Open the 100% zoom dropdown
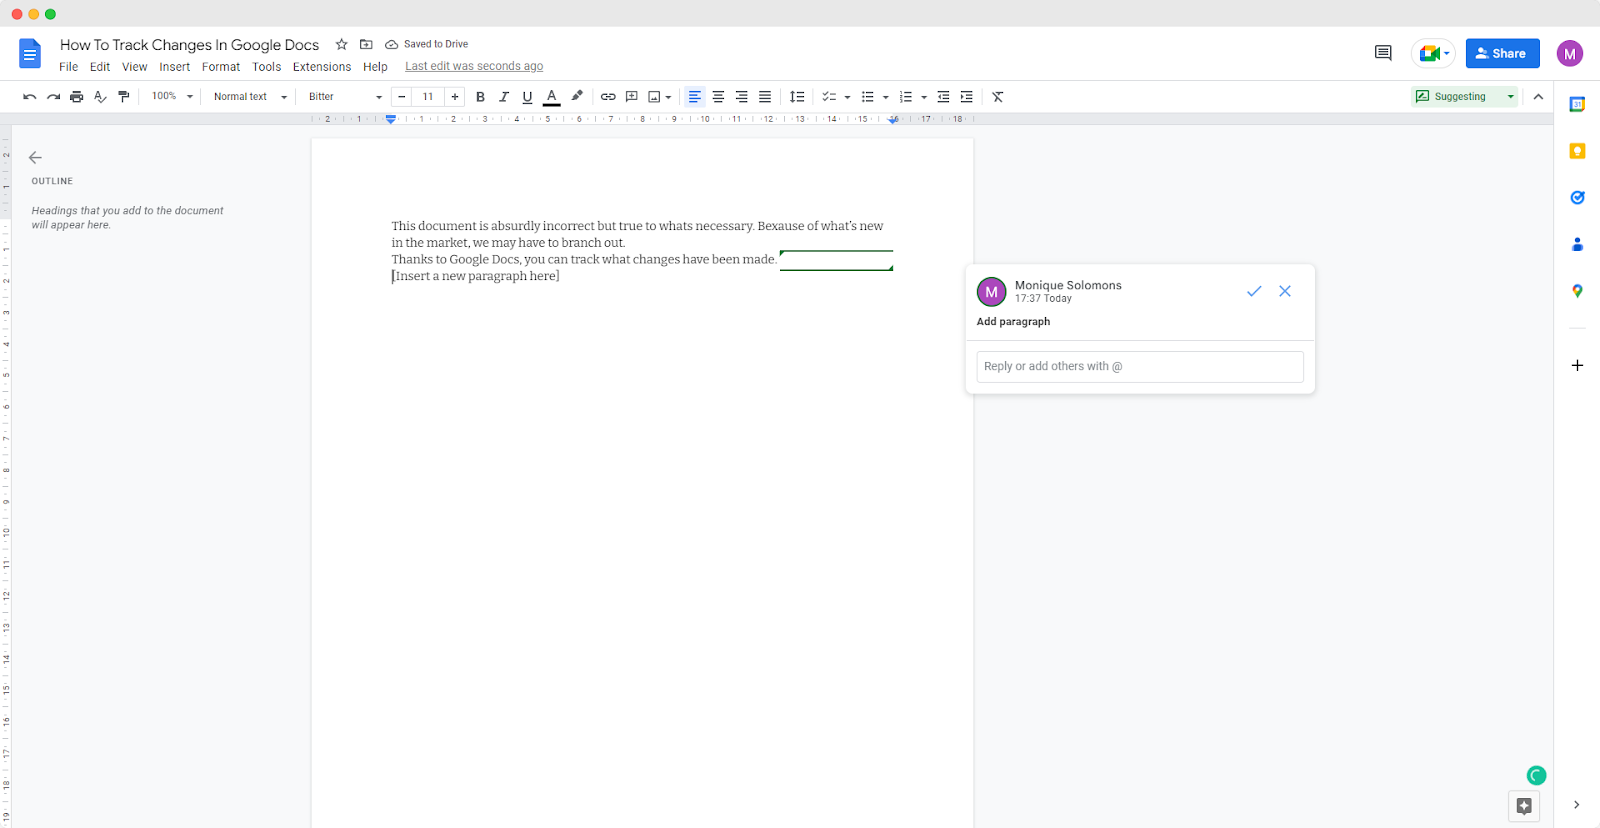Screen dimensions: 1600x828 tap(172, 97)
